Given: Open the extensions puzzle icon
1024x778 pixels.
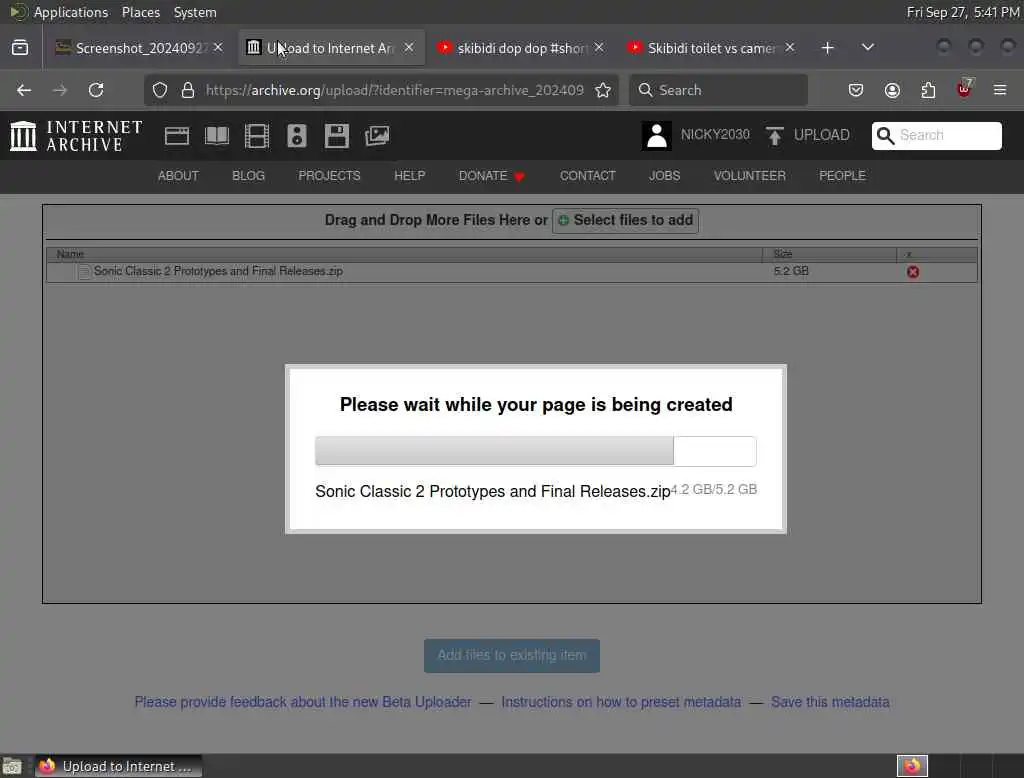Looking at the screenshot, I should tap(928, 90).
